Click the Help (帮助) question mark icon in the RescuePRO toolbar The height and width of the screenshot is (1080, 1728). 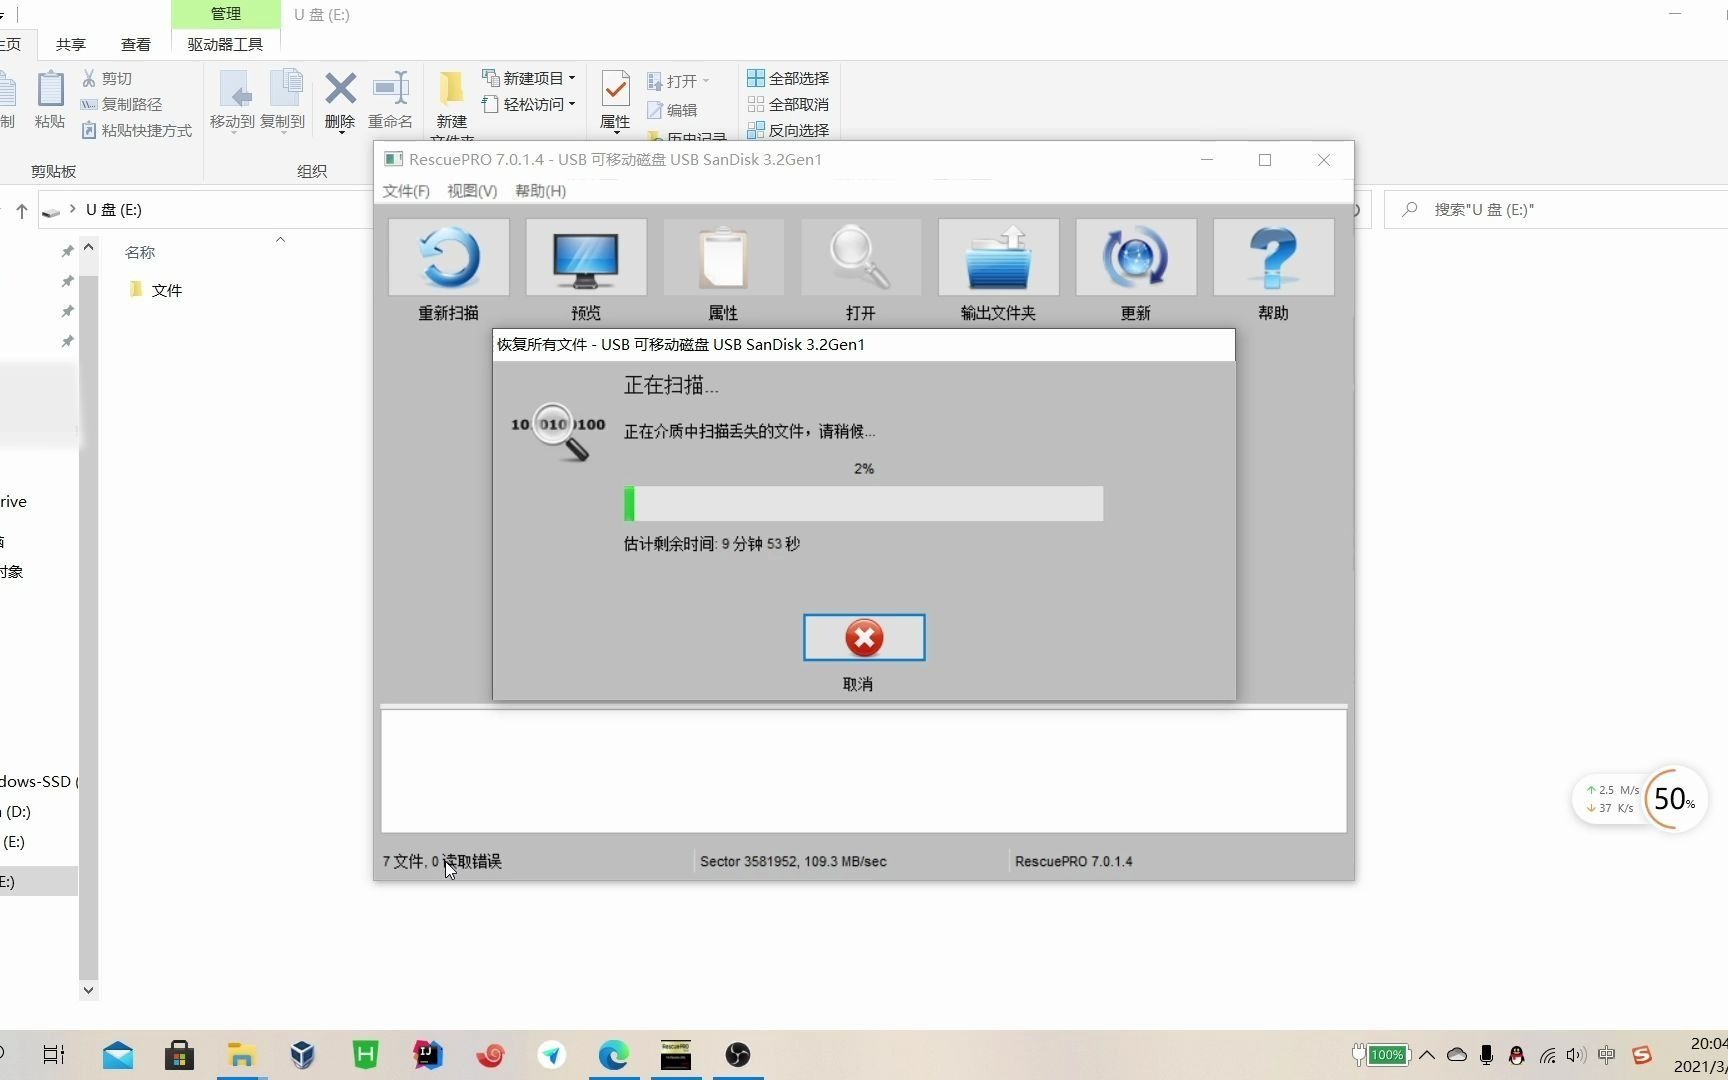tap(1273, 258)
